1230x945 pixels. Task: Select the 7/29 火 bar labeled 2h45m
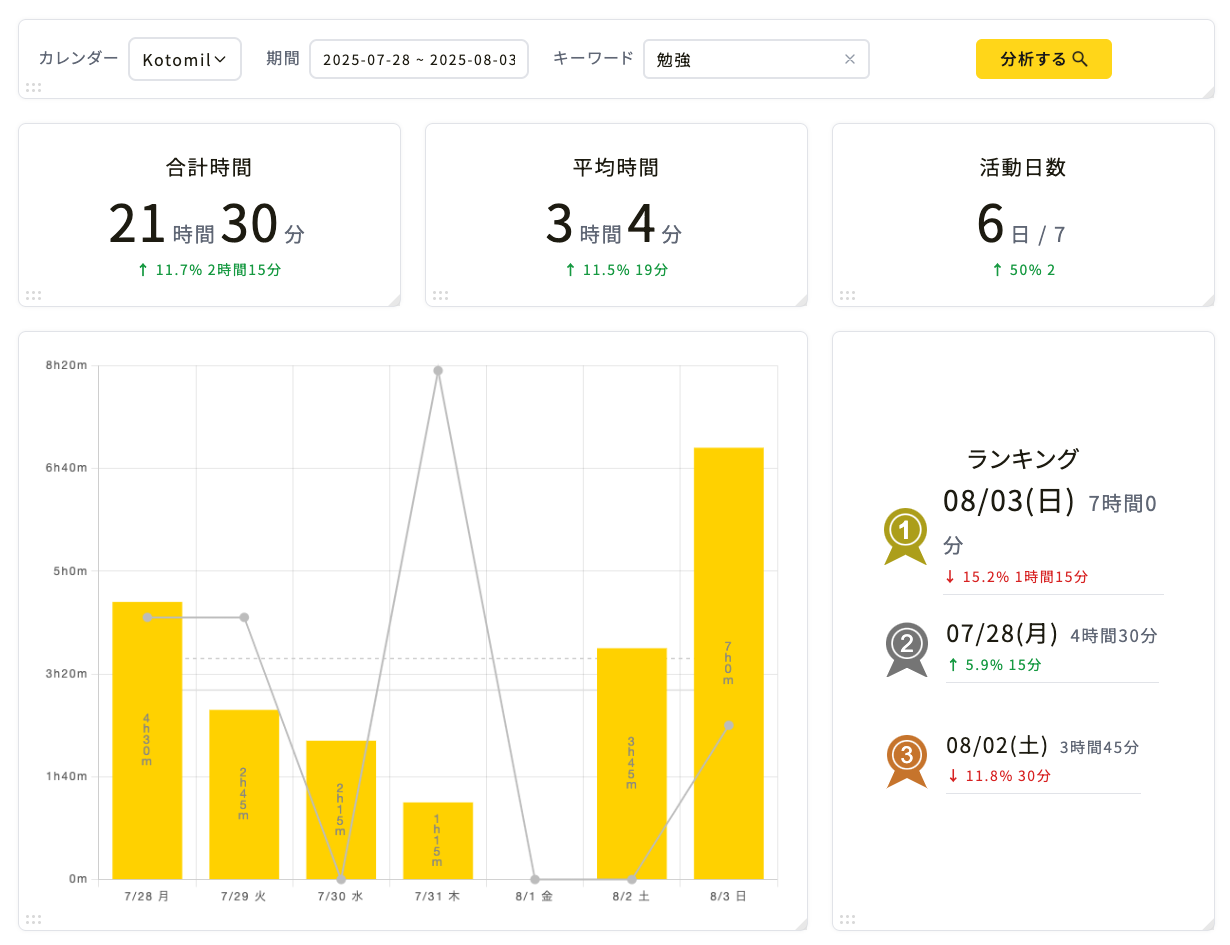pos(244,794)
